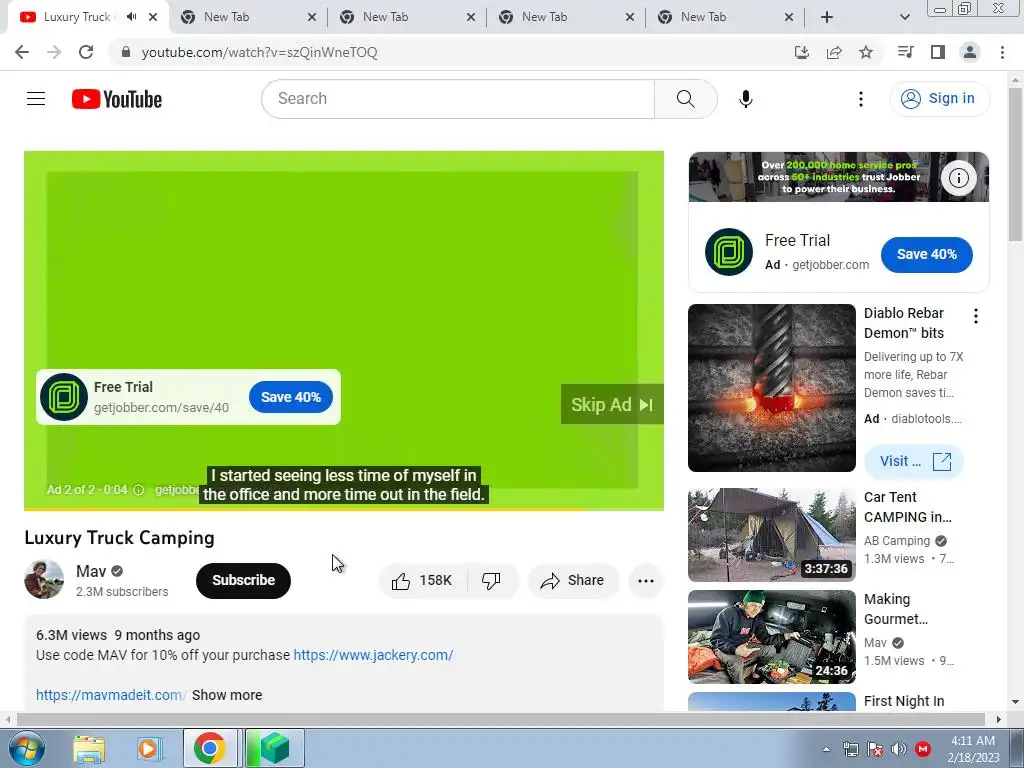1024x768 pixels.
Task: Click the install app icon in address bar
Action: tap(801, 52)
